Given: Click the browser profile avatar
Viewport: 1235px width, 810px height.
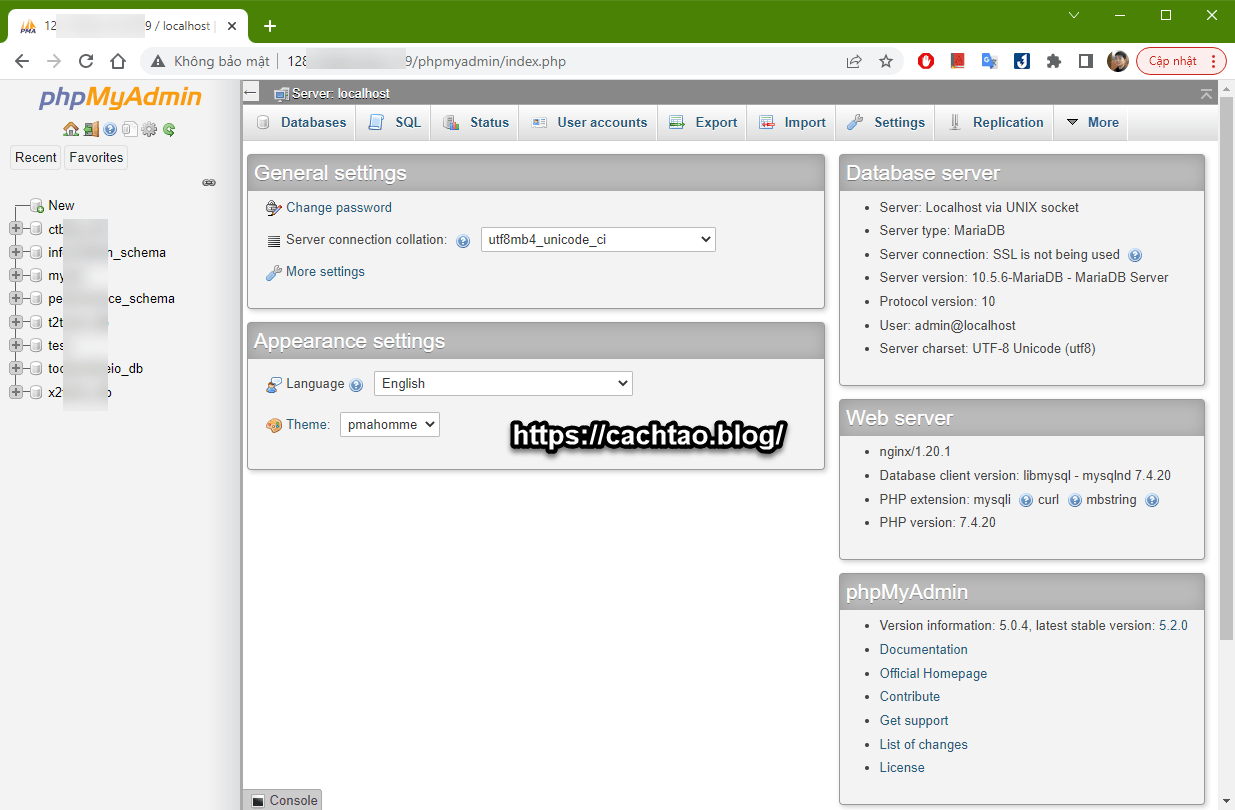Looking at the screenshot, I should click(1118, 61).
